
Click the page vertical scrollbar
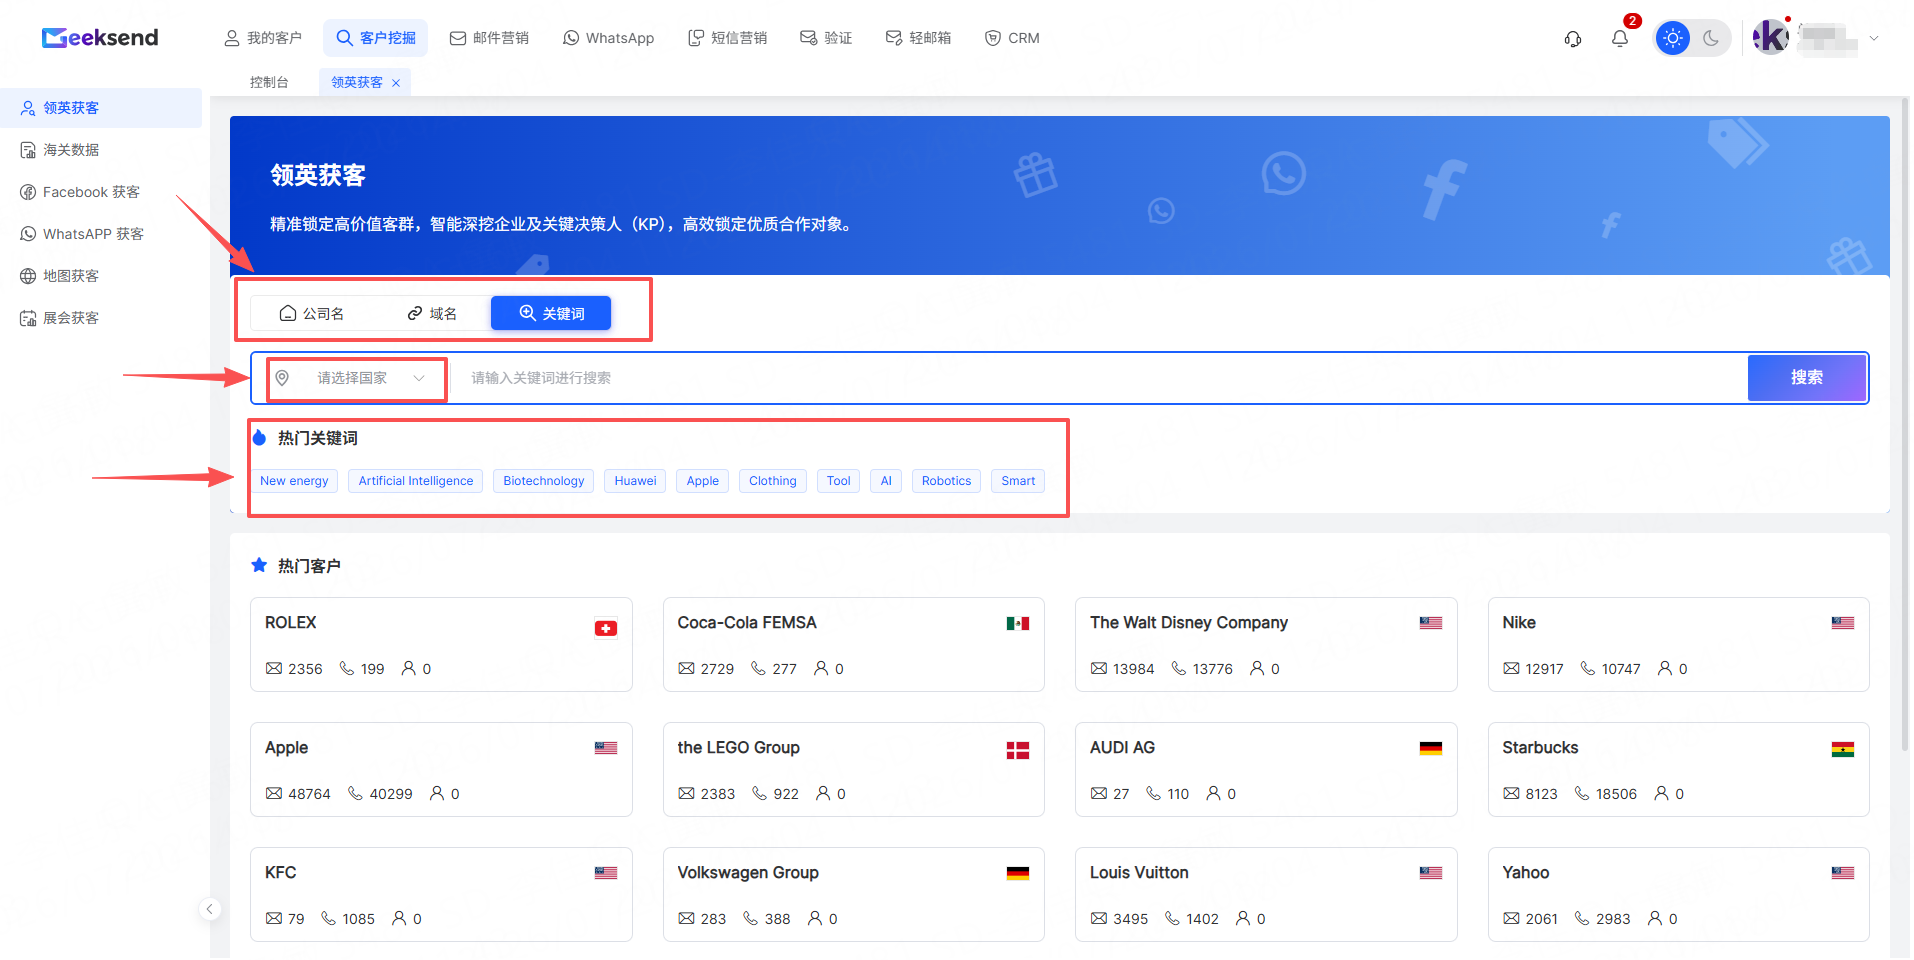[1905, 425]
